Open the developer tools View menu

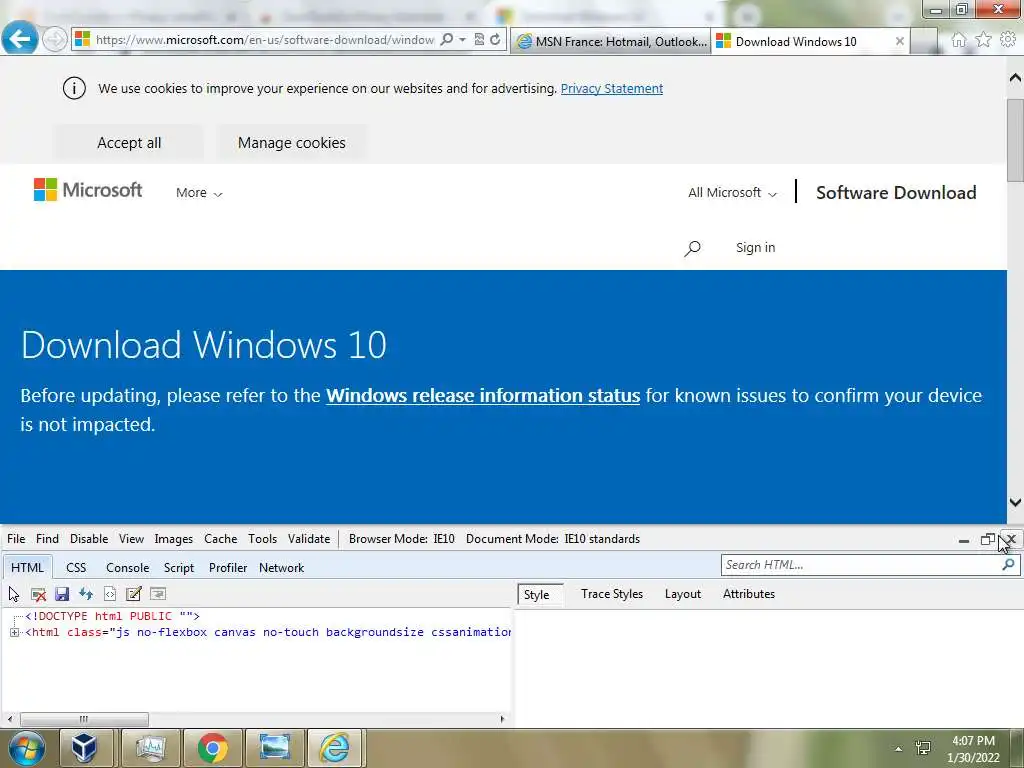131,539
